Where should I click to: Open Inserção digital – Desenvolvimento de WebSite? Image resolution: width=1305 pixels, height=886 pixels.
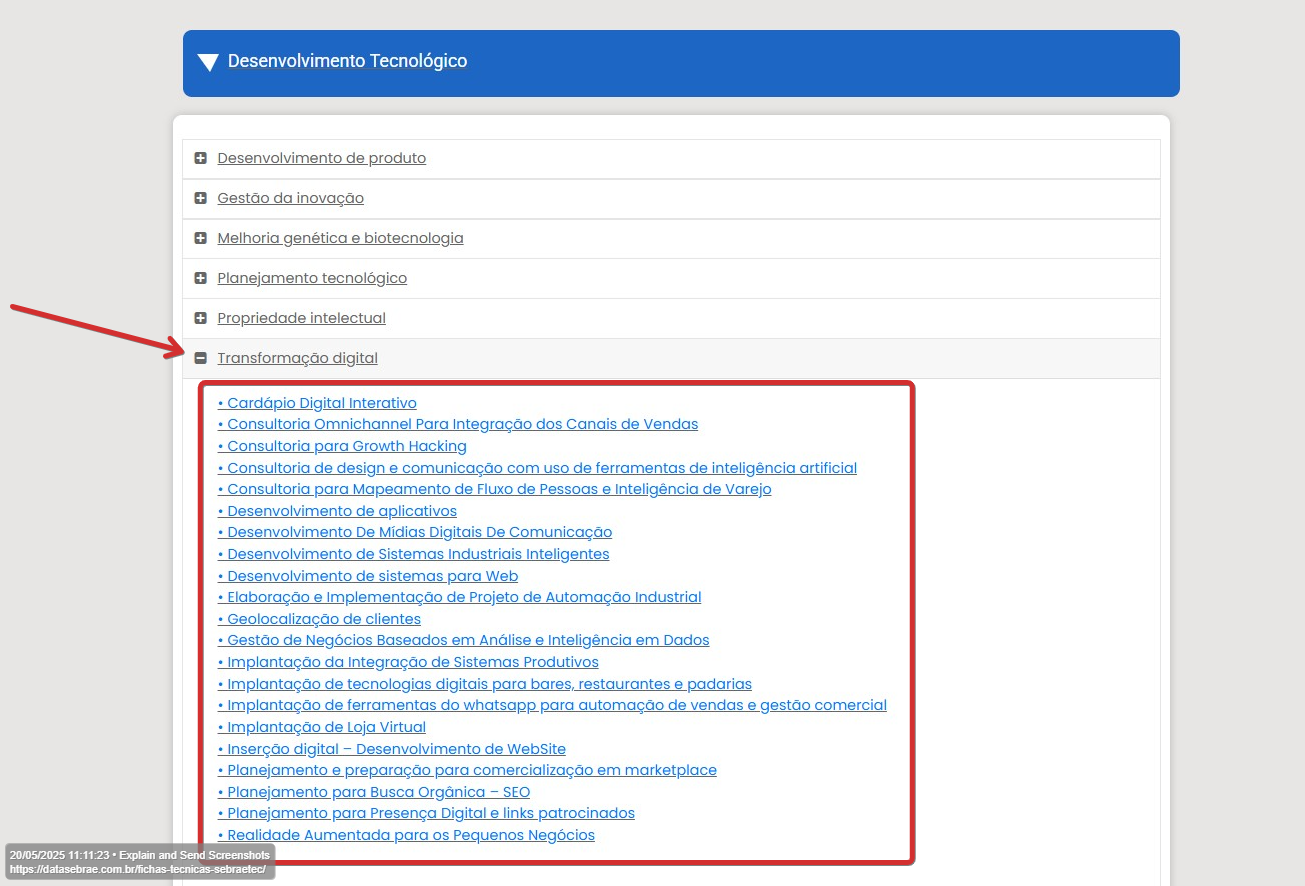pos(392,749)
